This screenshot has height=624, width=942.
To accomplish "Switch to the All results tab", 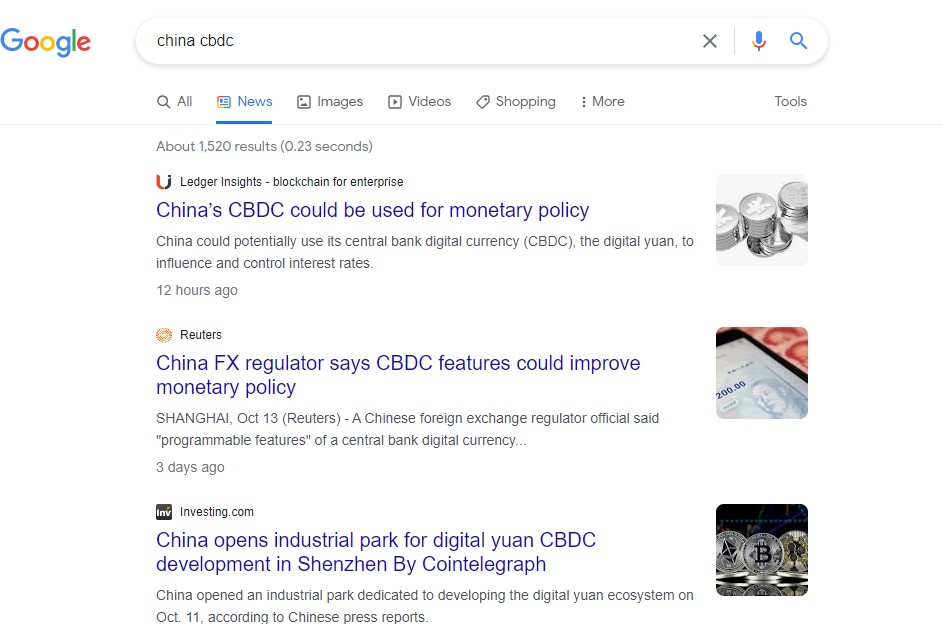I will click(x=175, y=101).
